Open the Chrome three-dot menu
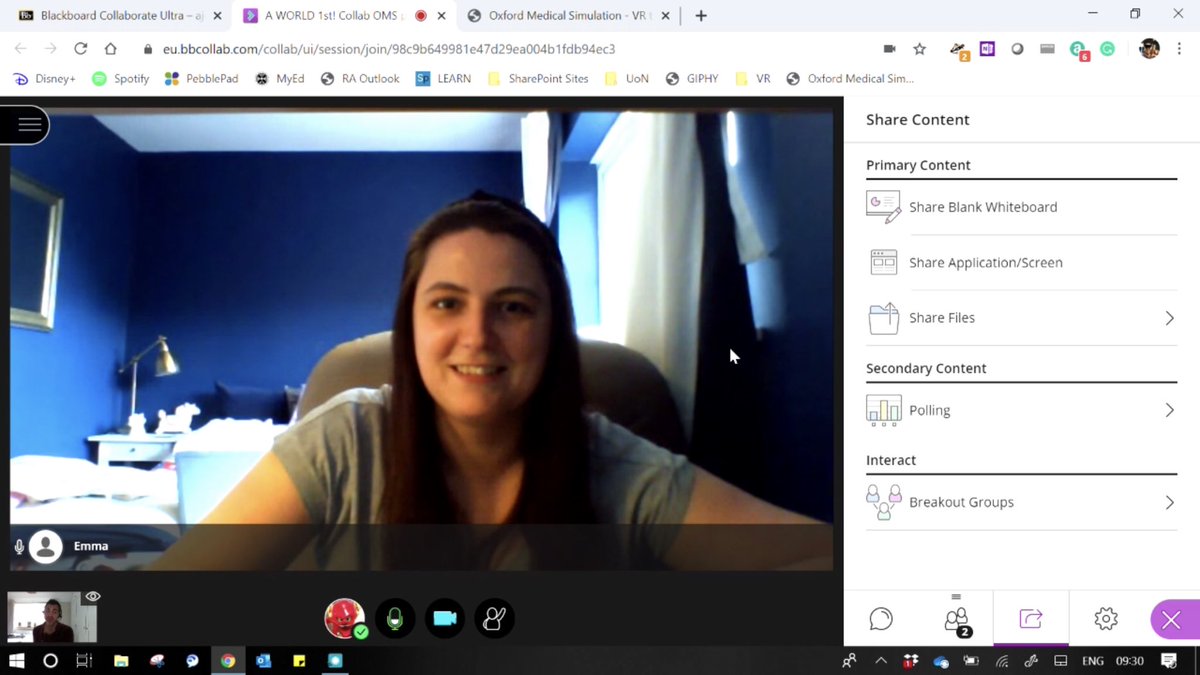The image size is (1200, 675). tap(1178, 49)
